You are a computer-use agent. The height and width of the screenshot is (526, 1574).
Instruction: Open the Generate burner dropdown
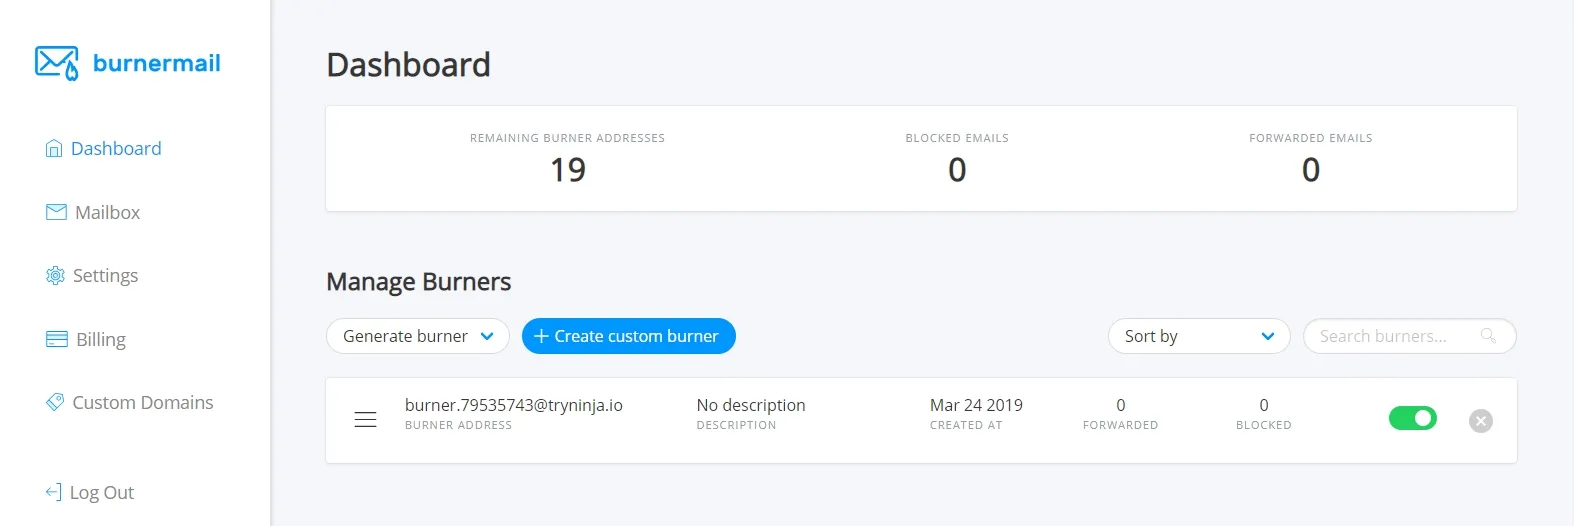(x=418, y=336)
